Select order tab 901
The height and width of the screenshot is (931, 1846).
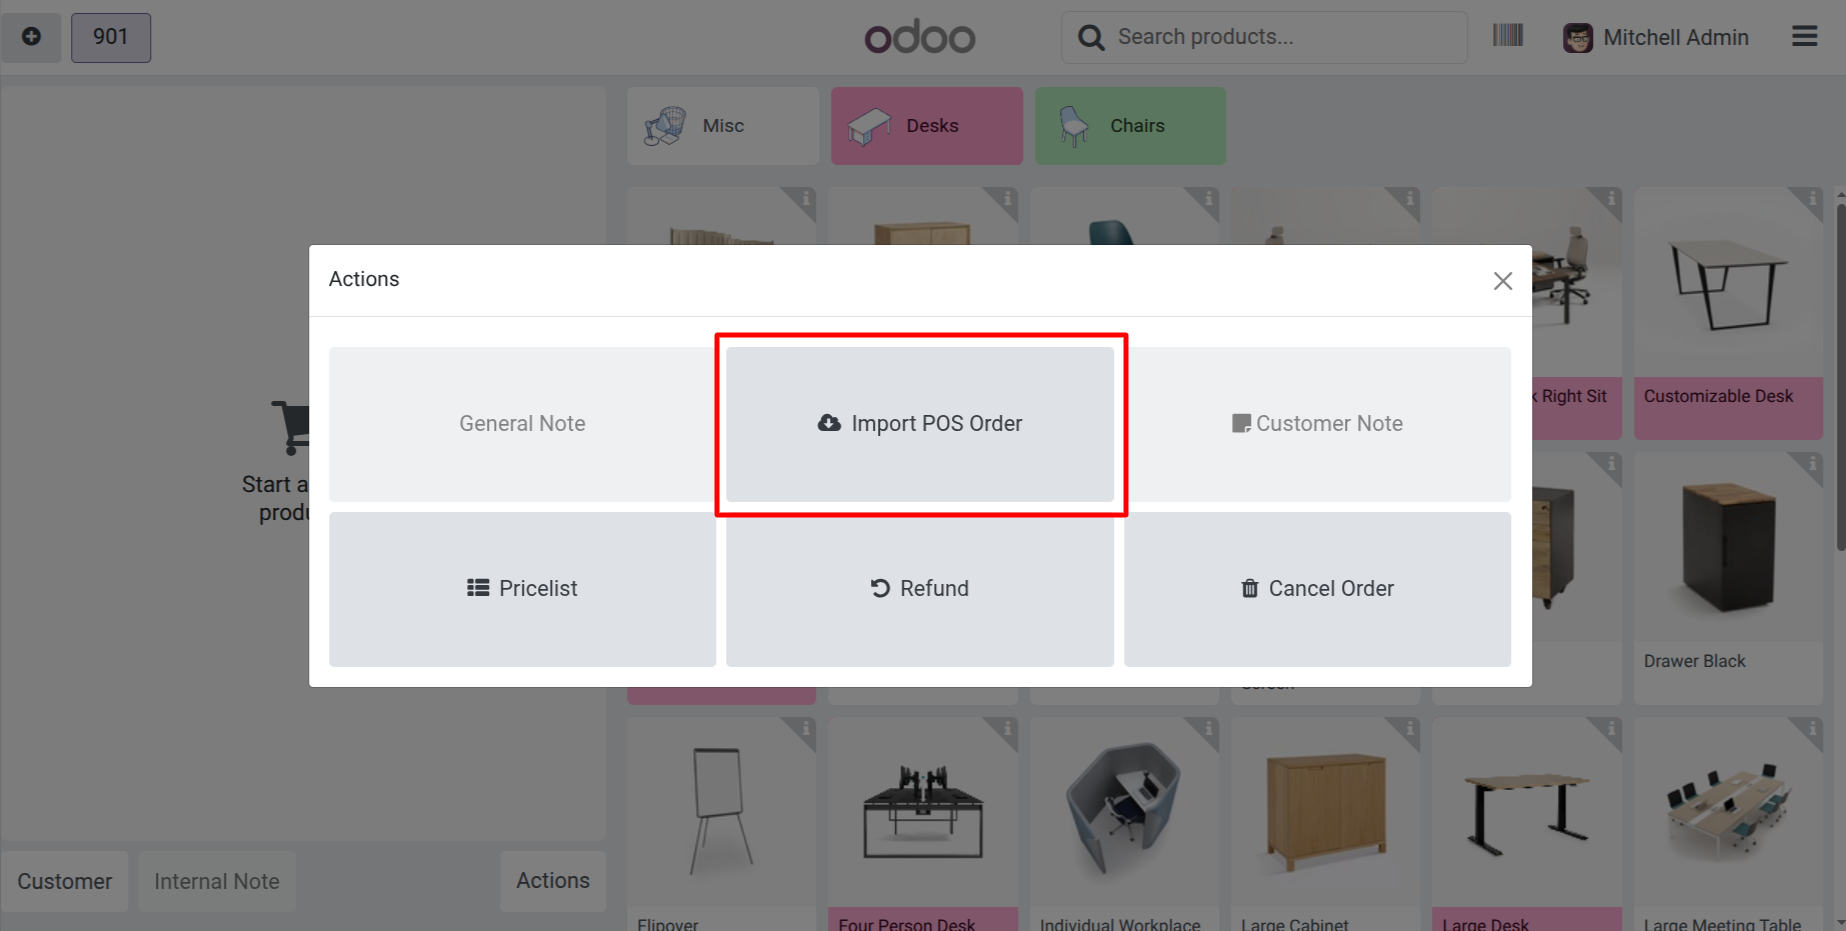tap(110, 37)
